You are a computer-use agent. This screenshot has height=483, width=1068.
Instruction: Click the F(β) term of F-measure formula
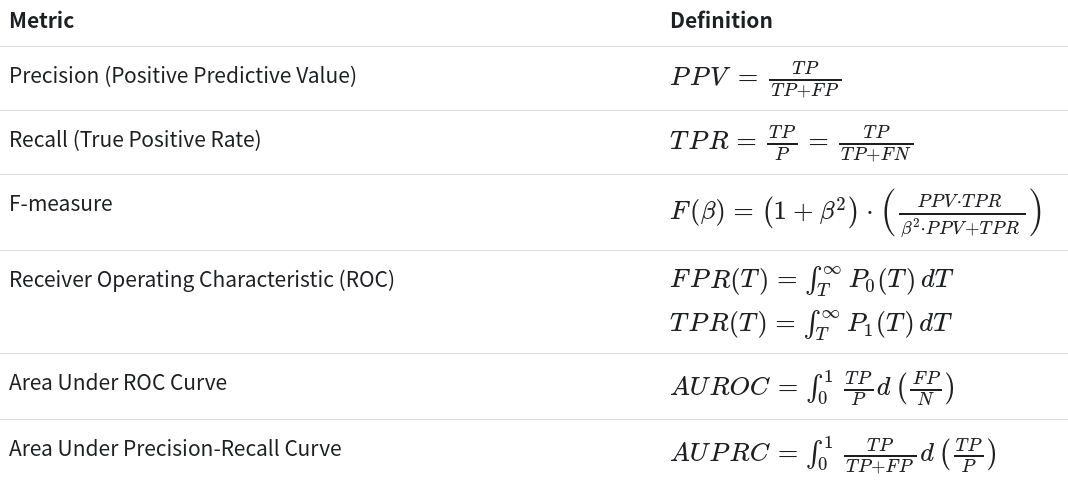coord(697,213)
